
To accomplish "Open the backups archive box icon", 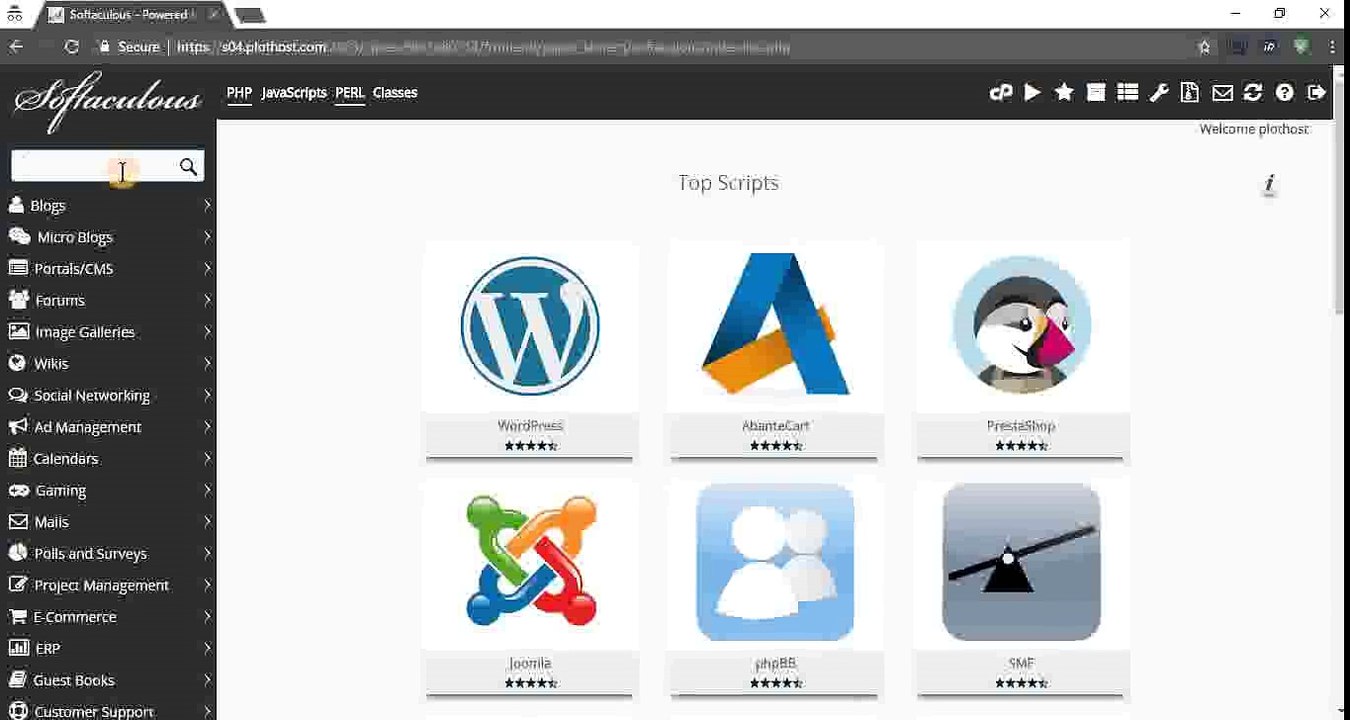I will (x=1096, y=92).
